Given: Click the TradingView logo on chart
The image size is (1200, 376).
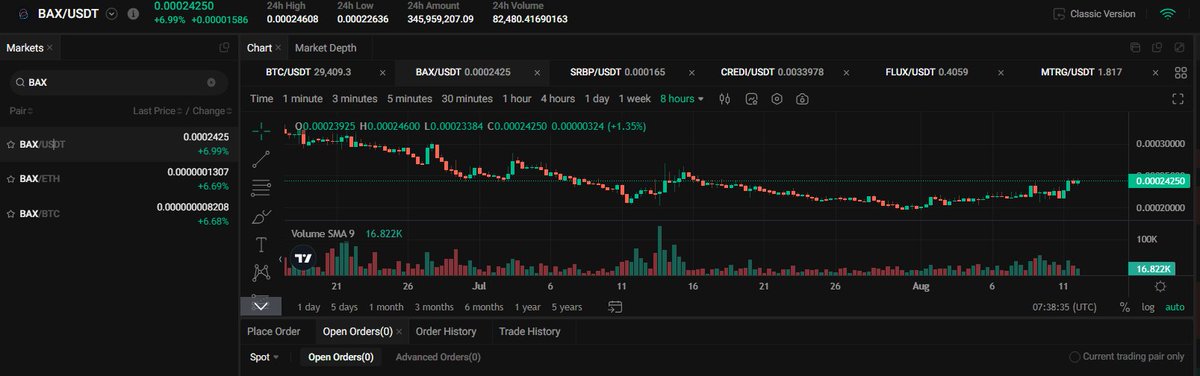Looking at the screenshot, I should point(302,259).
